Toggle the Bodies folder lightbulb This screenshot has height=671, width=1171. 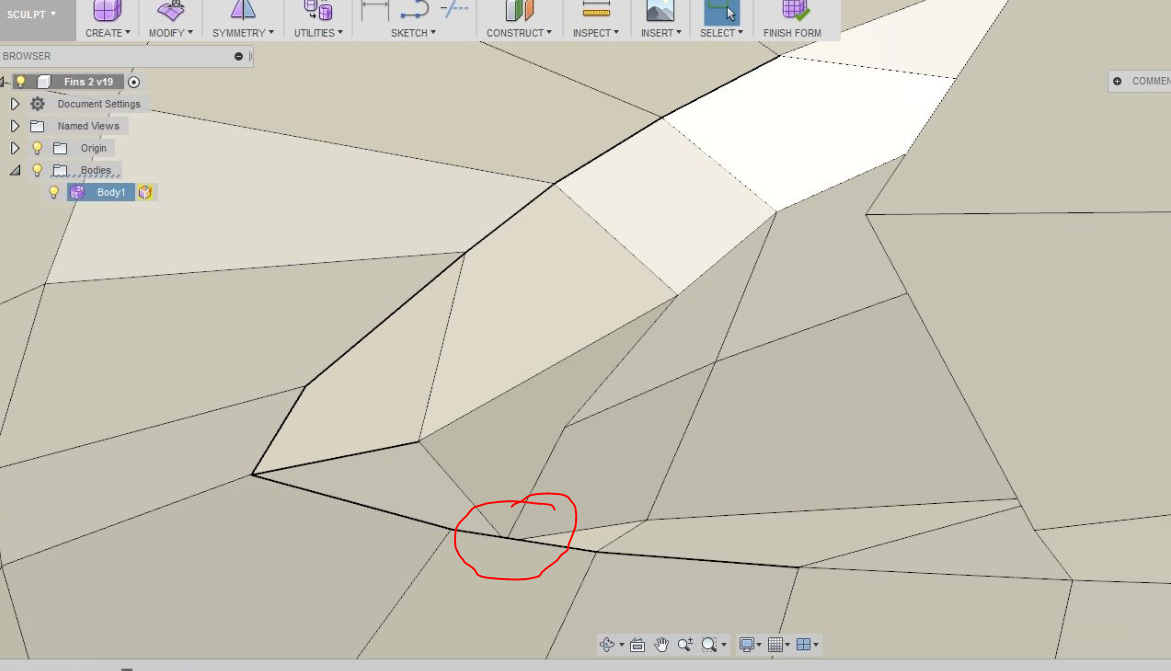coord(37,169)
